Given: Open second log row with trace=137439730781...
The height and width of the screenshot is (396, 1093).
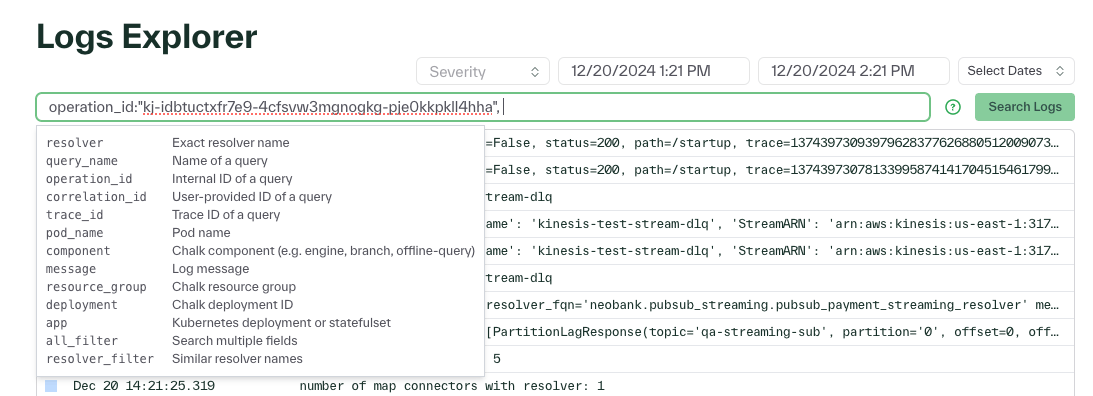Looking at the screenshot, I should (x=779, y=170).
